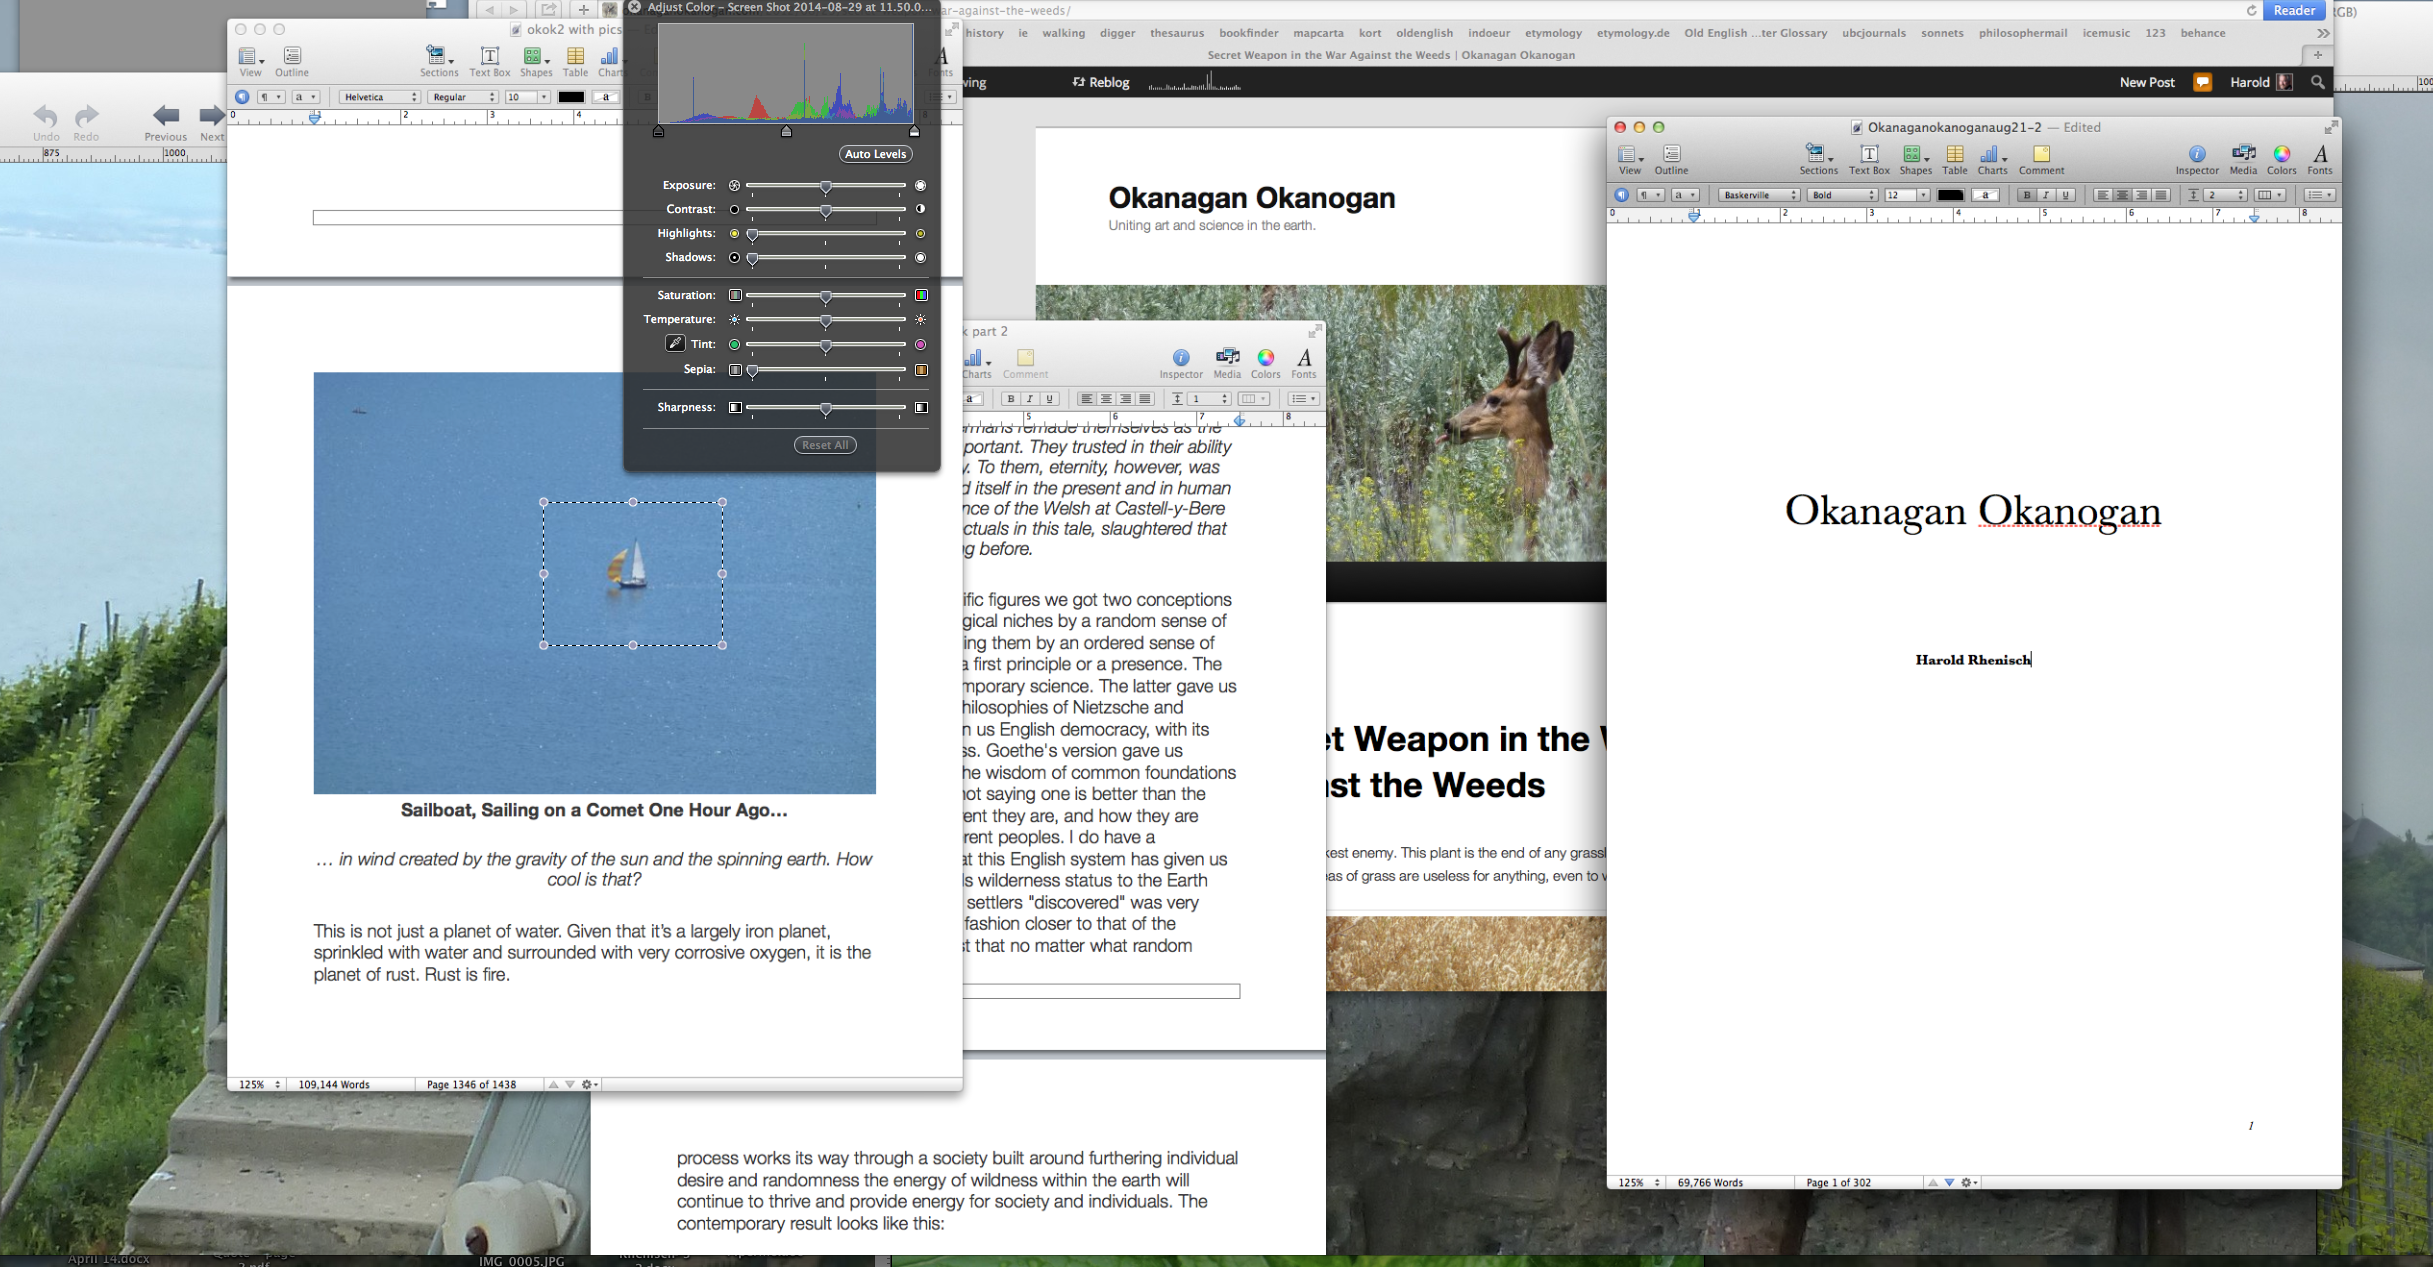Open the thesaurus bookmark in bookmarks bar
2433x1267 pixels.
click(1176, 33)
